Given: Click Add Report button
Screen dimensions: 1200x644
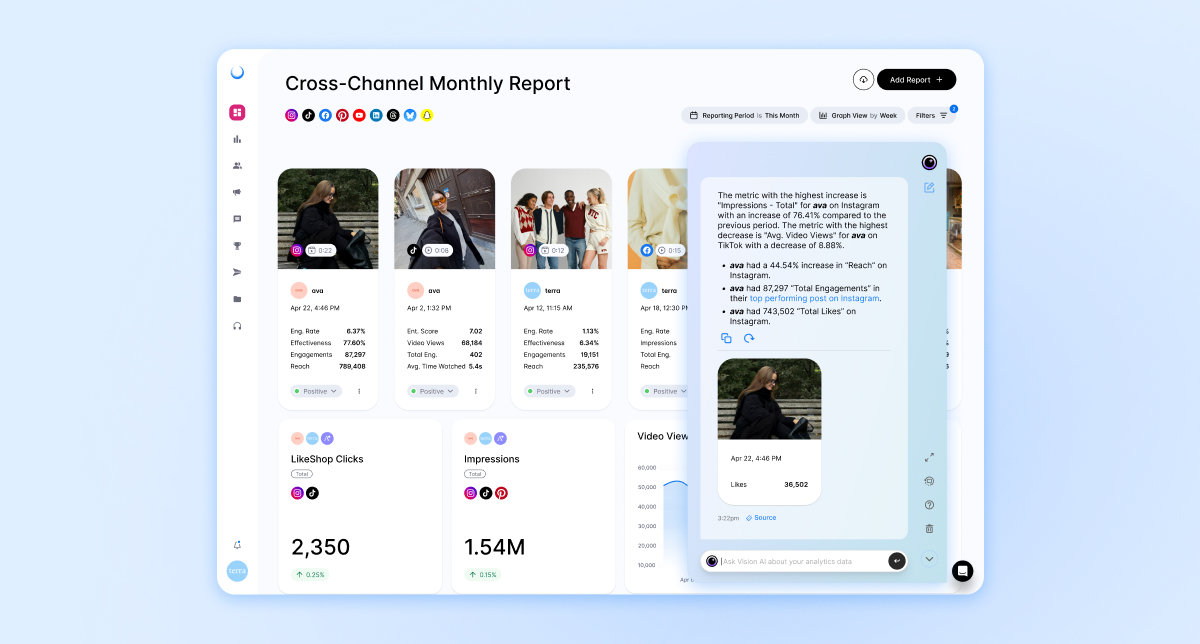Looking at the screenshot, I should coord(916,80).
